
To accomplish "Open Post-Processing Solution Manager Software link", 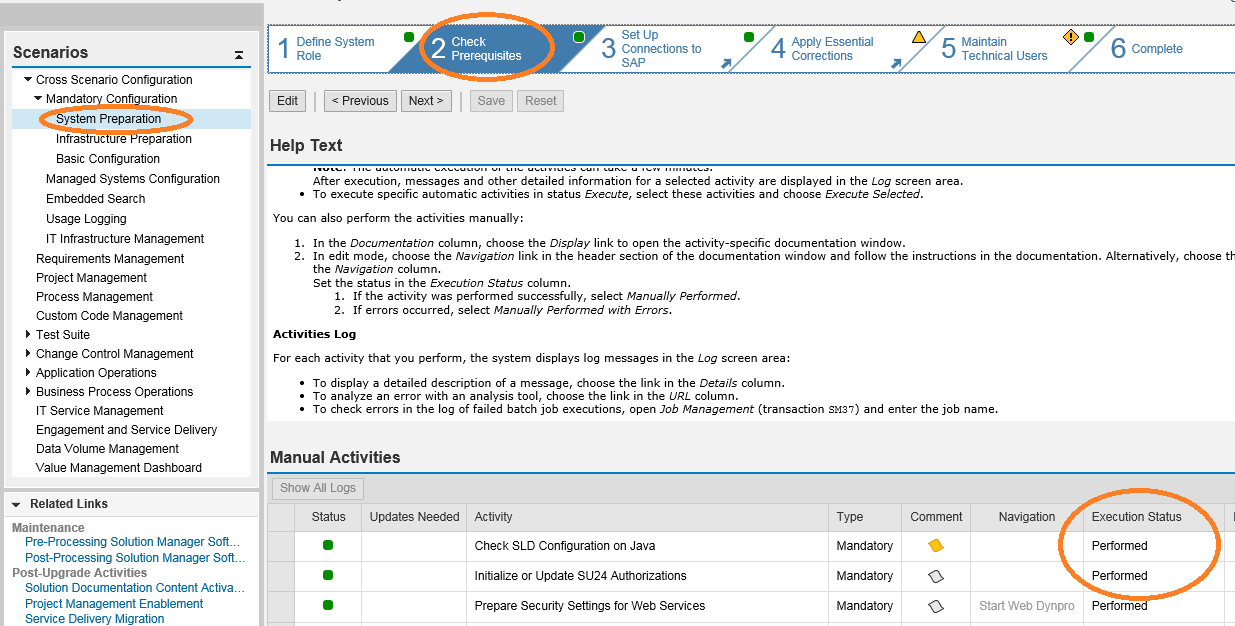I will pos(135,558).
